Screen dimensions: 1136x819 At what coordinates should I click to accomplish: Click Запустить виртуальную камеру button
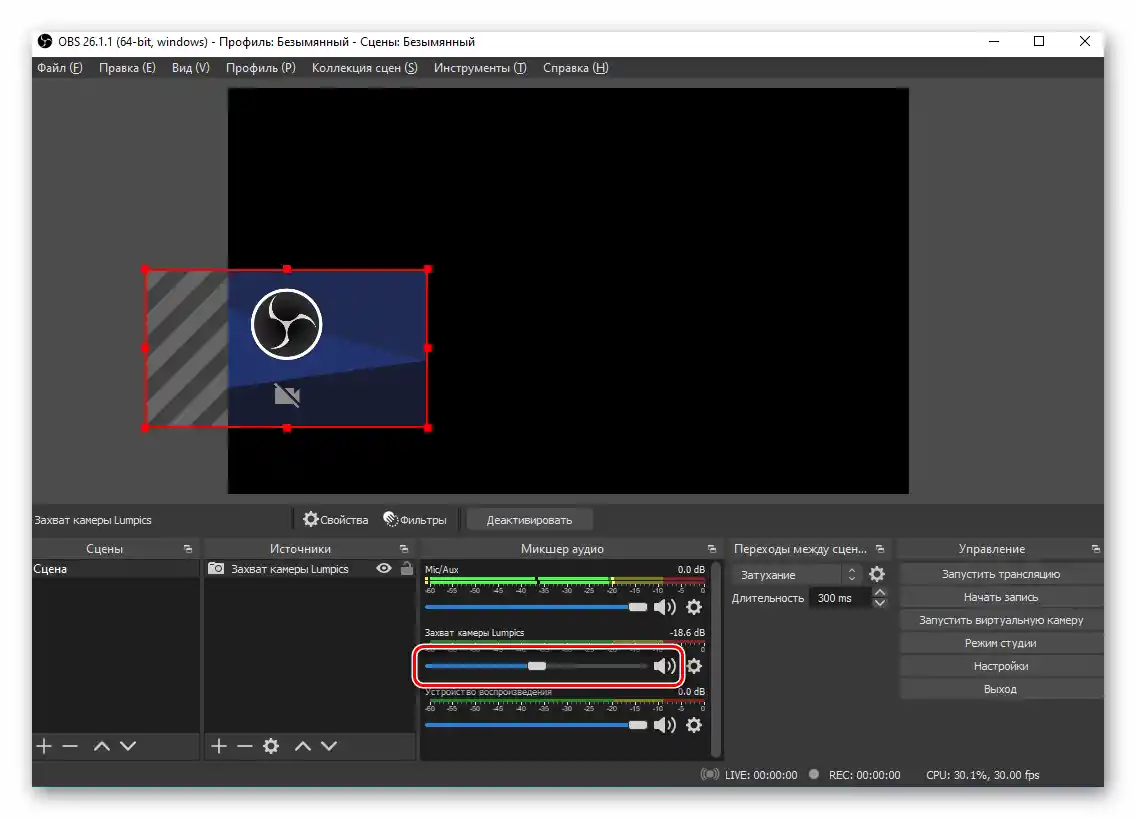1001,620
